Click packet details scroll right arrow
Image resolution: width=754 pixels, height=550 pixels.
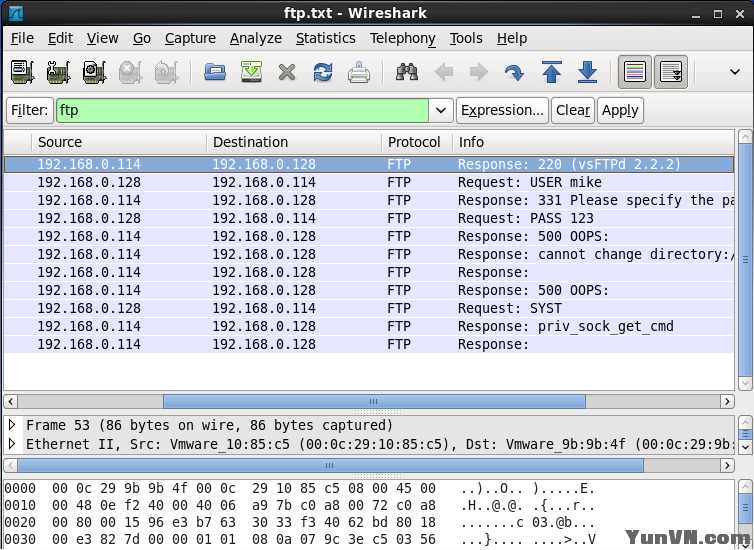pos(727,465)
